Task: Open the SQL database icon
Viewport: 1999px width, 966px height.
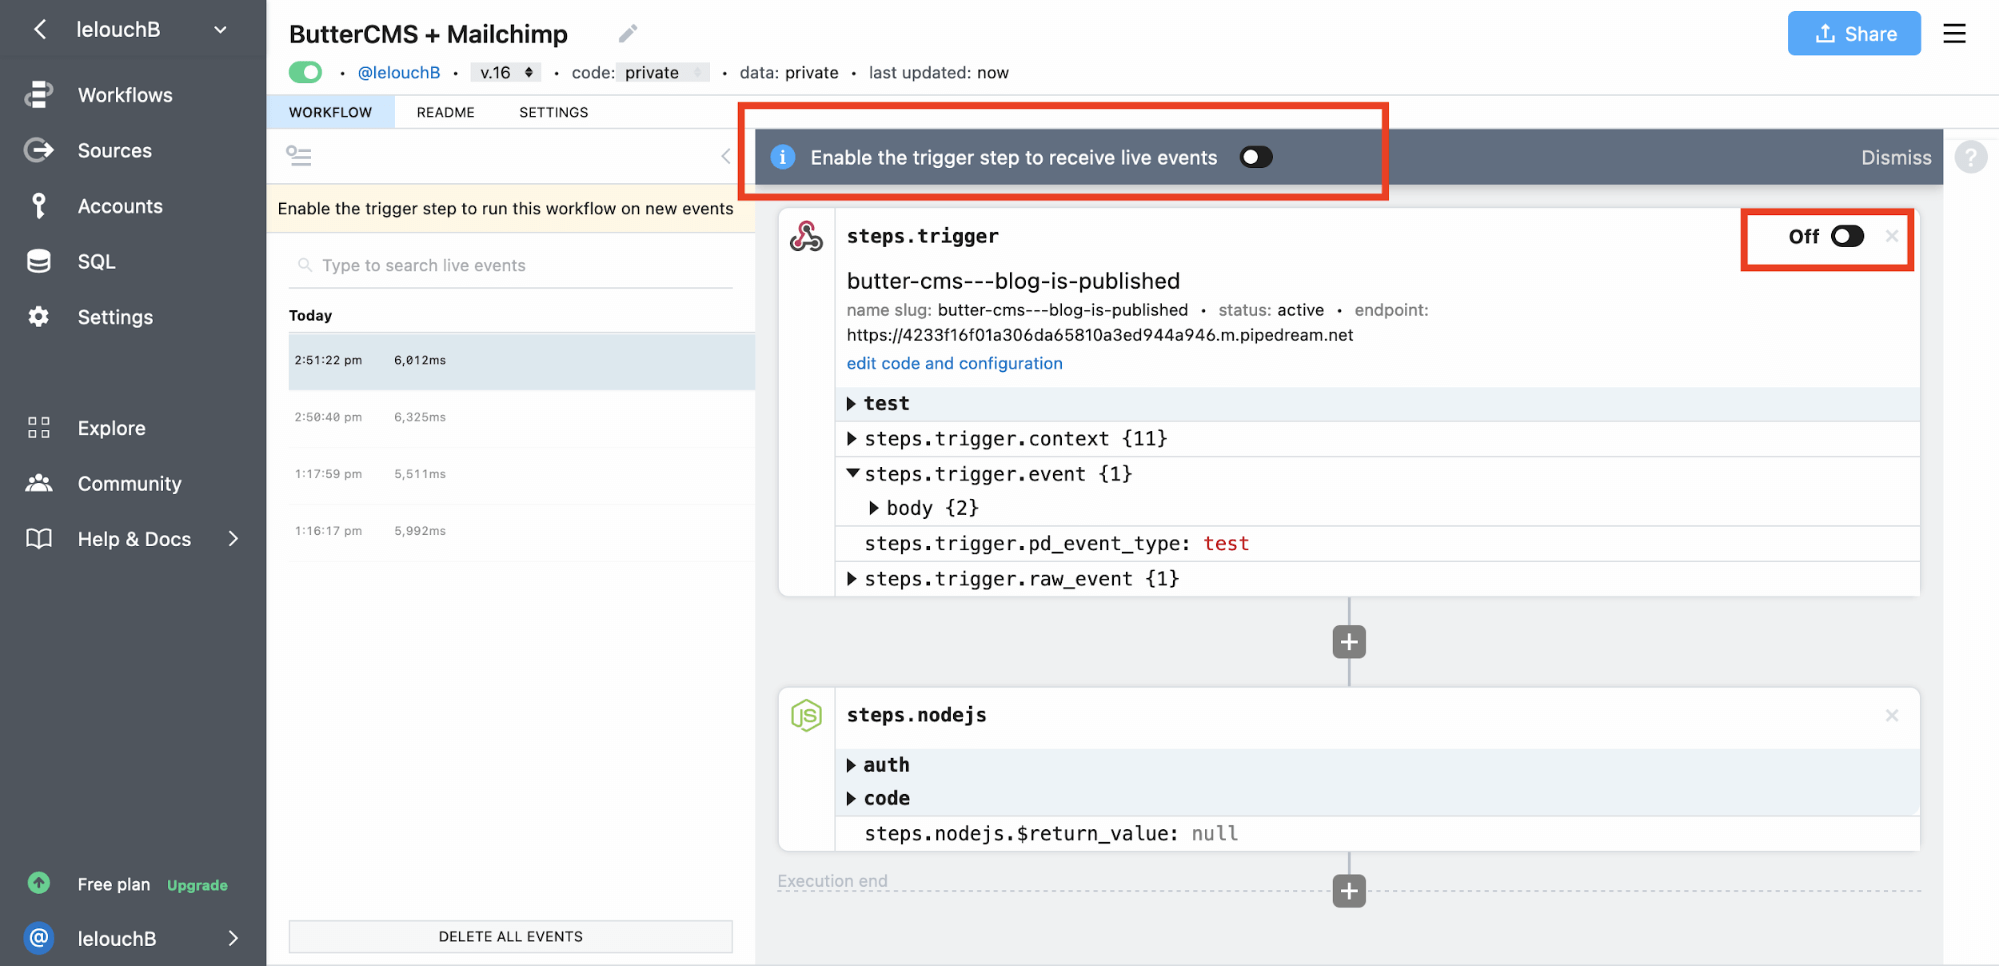Action: (39, 261)
